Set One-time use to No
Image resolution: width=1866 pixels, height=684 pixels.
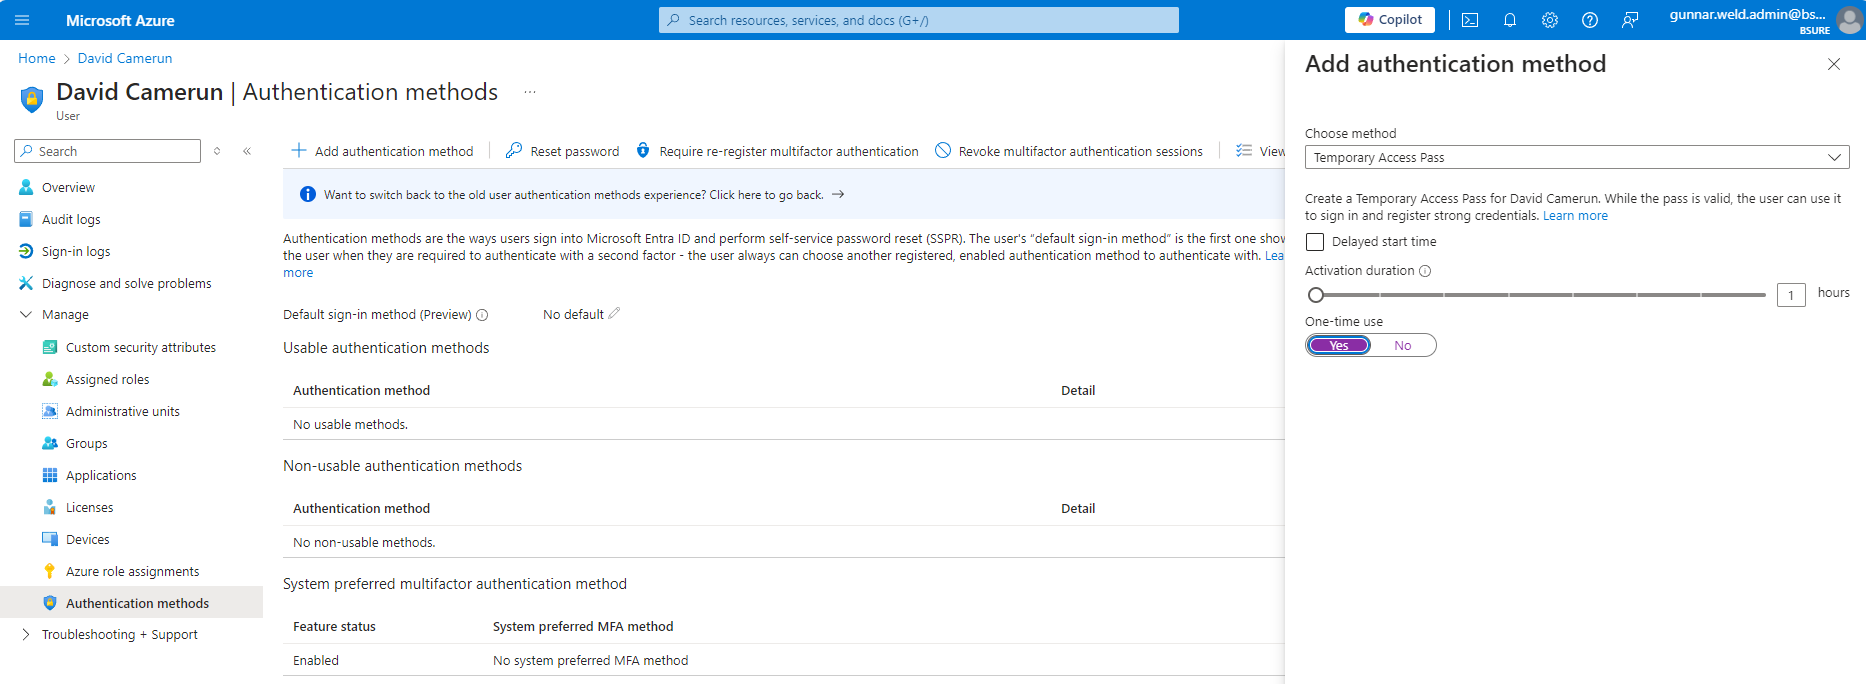(1403, 345)
